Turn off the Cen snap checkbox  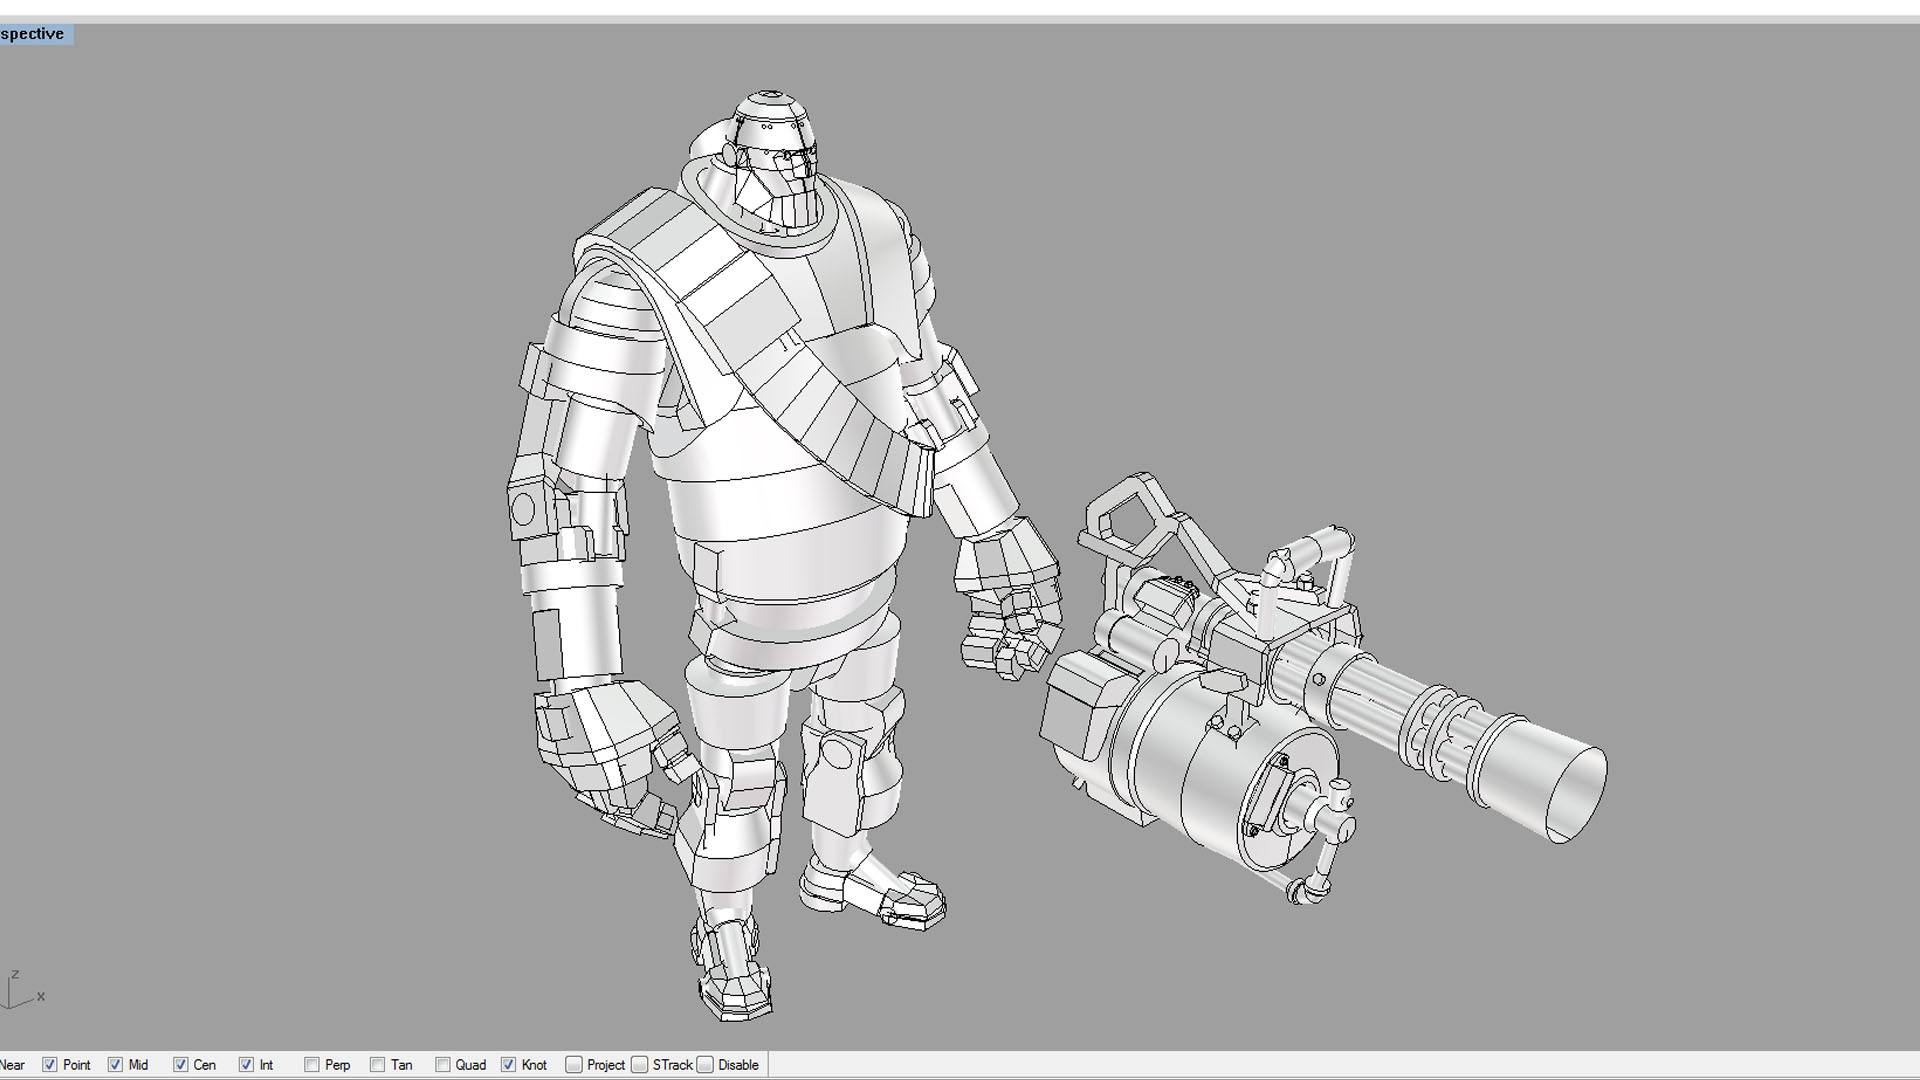click(180, 1065)
